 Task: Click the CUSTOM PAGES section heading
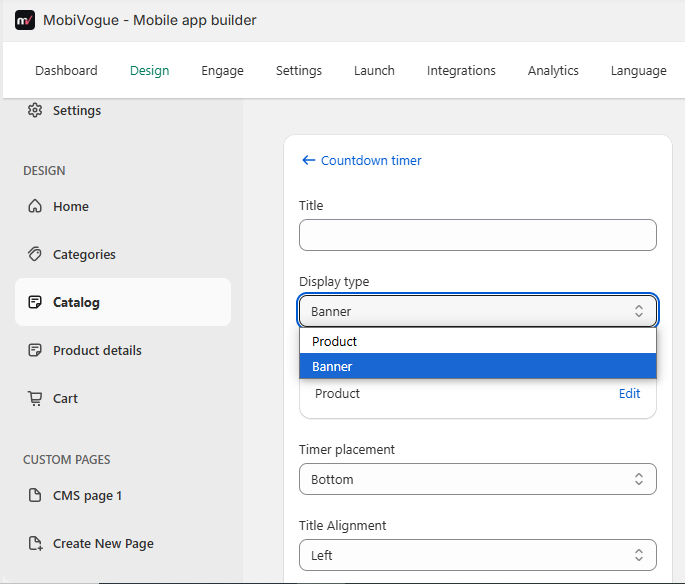67,460
